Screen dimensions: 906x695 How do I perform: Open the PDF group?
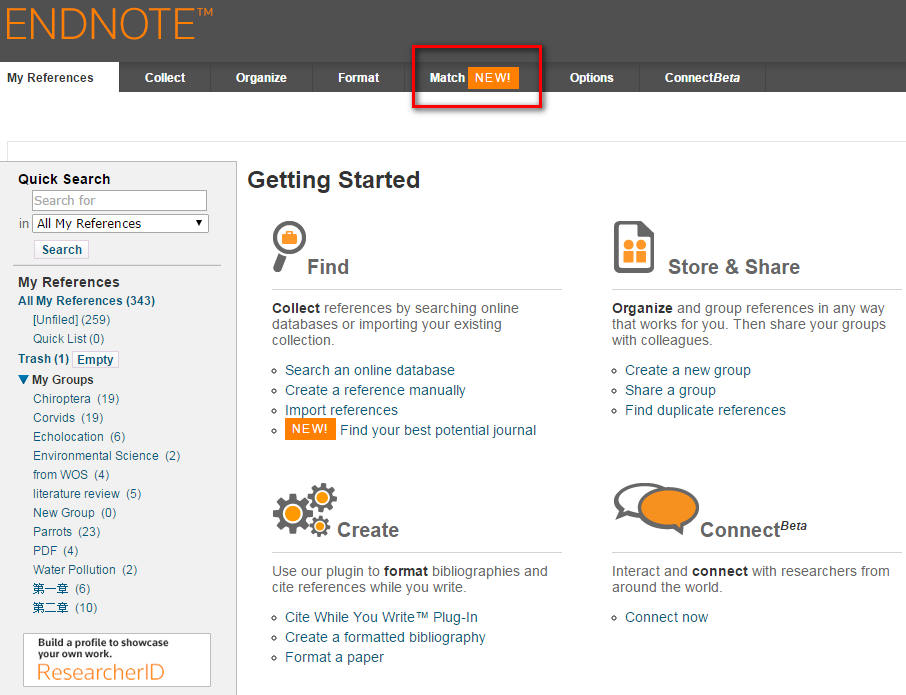tap(55, 551)
